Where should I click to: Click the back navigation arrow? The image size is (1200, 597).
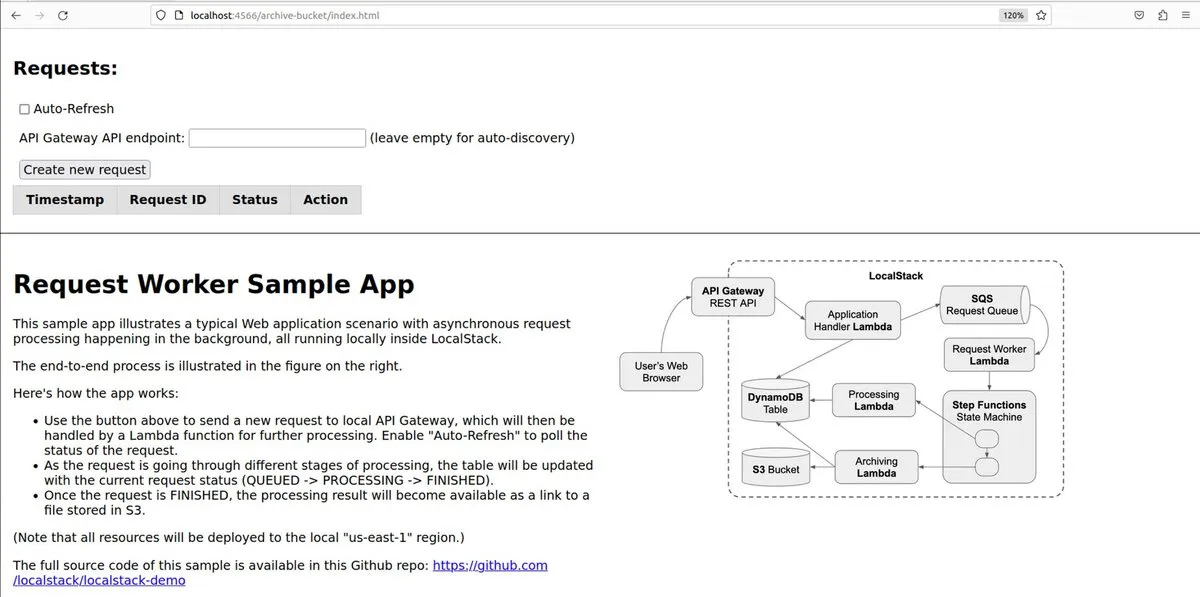point(16,15)
